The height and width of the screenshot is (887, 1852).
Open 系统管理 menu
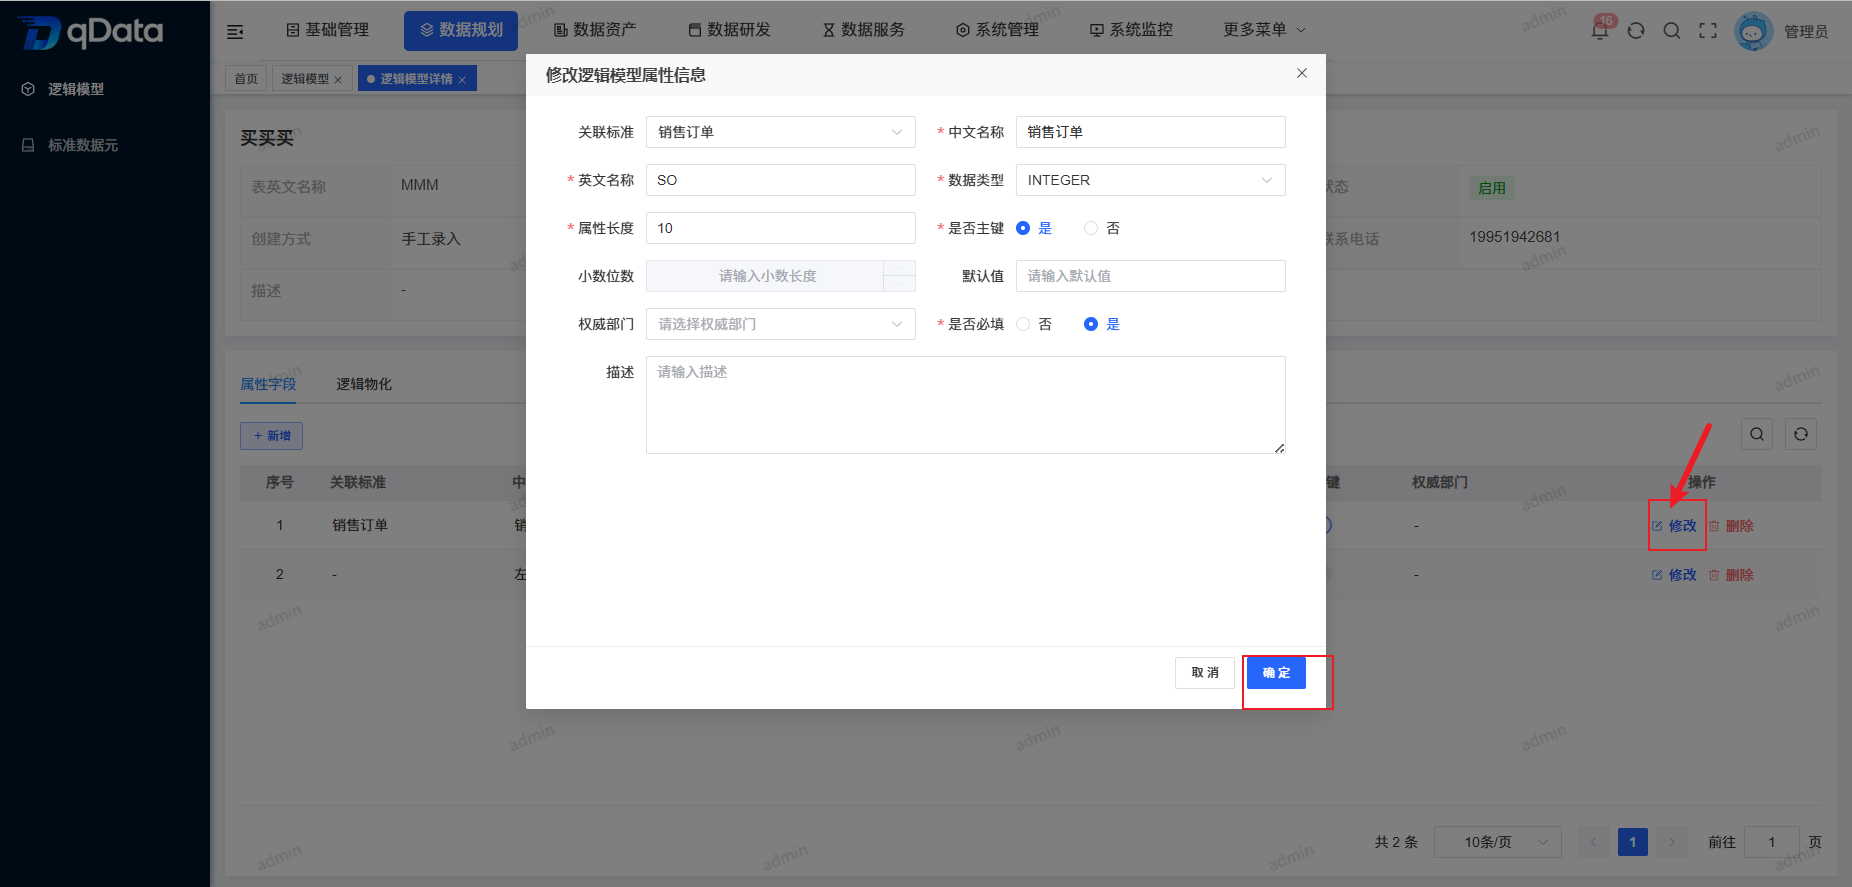pos(997,30)
